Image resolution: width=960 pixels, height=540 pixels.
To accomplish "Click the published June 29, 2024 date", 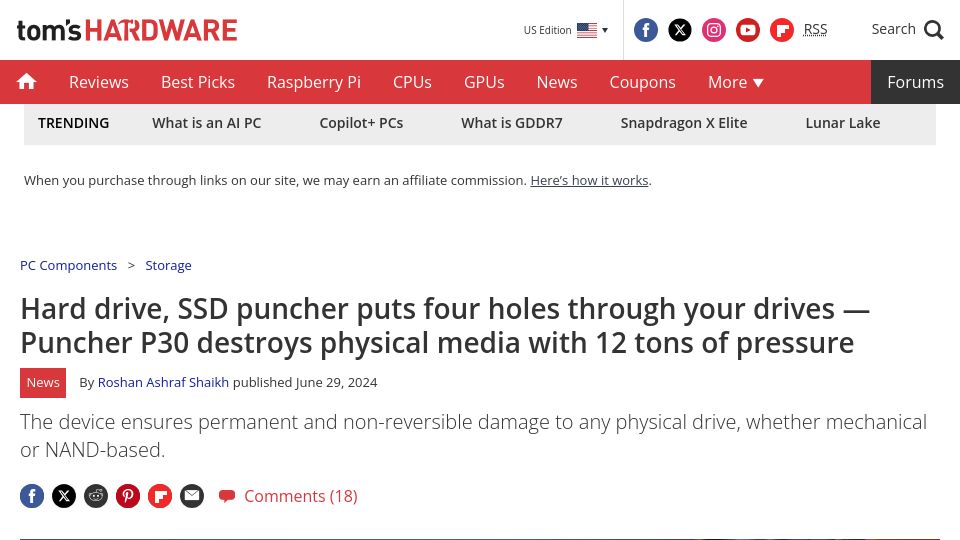I will click(305, 383).
